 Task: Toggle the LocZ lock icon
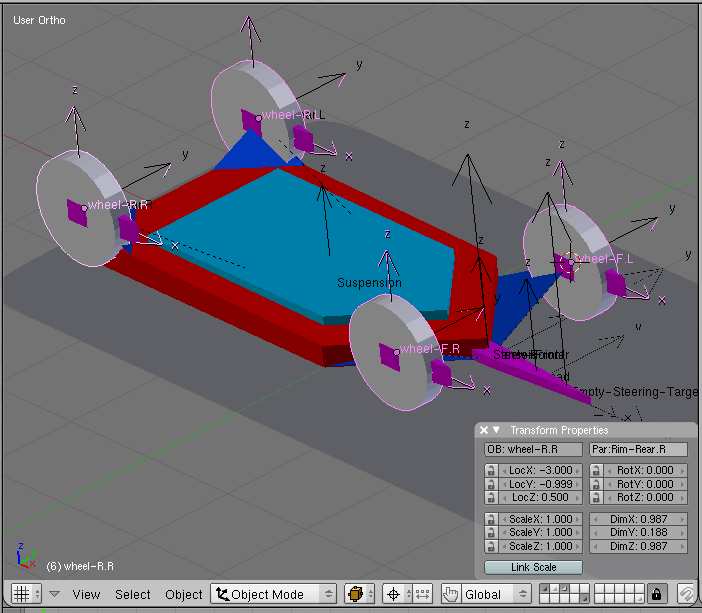491,497
